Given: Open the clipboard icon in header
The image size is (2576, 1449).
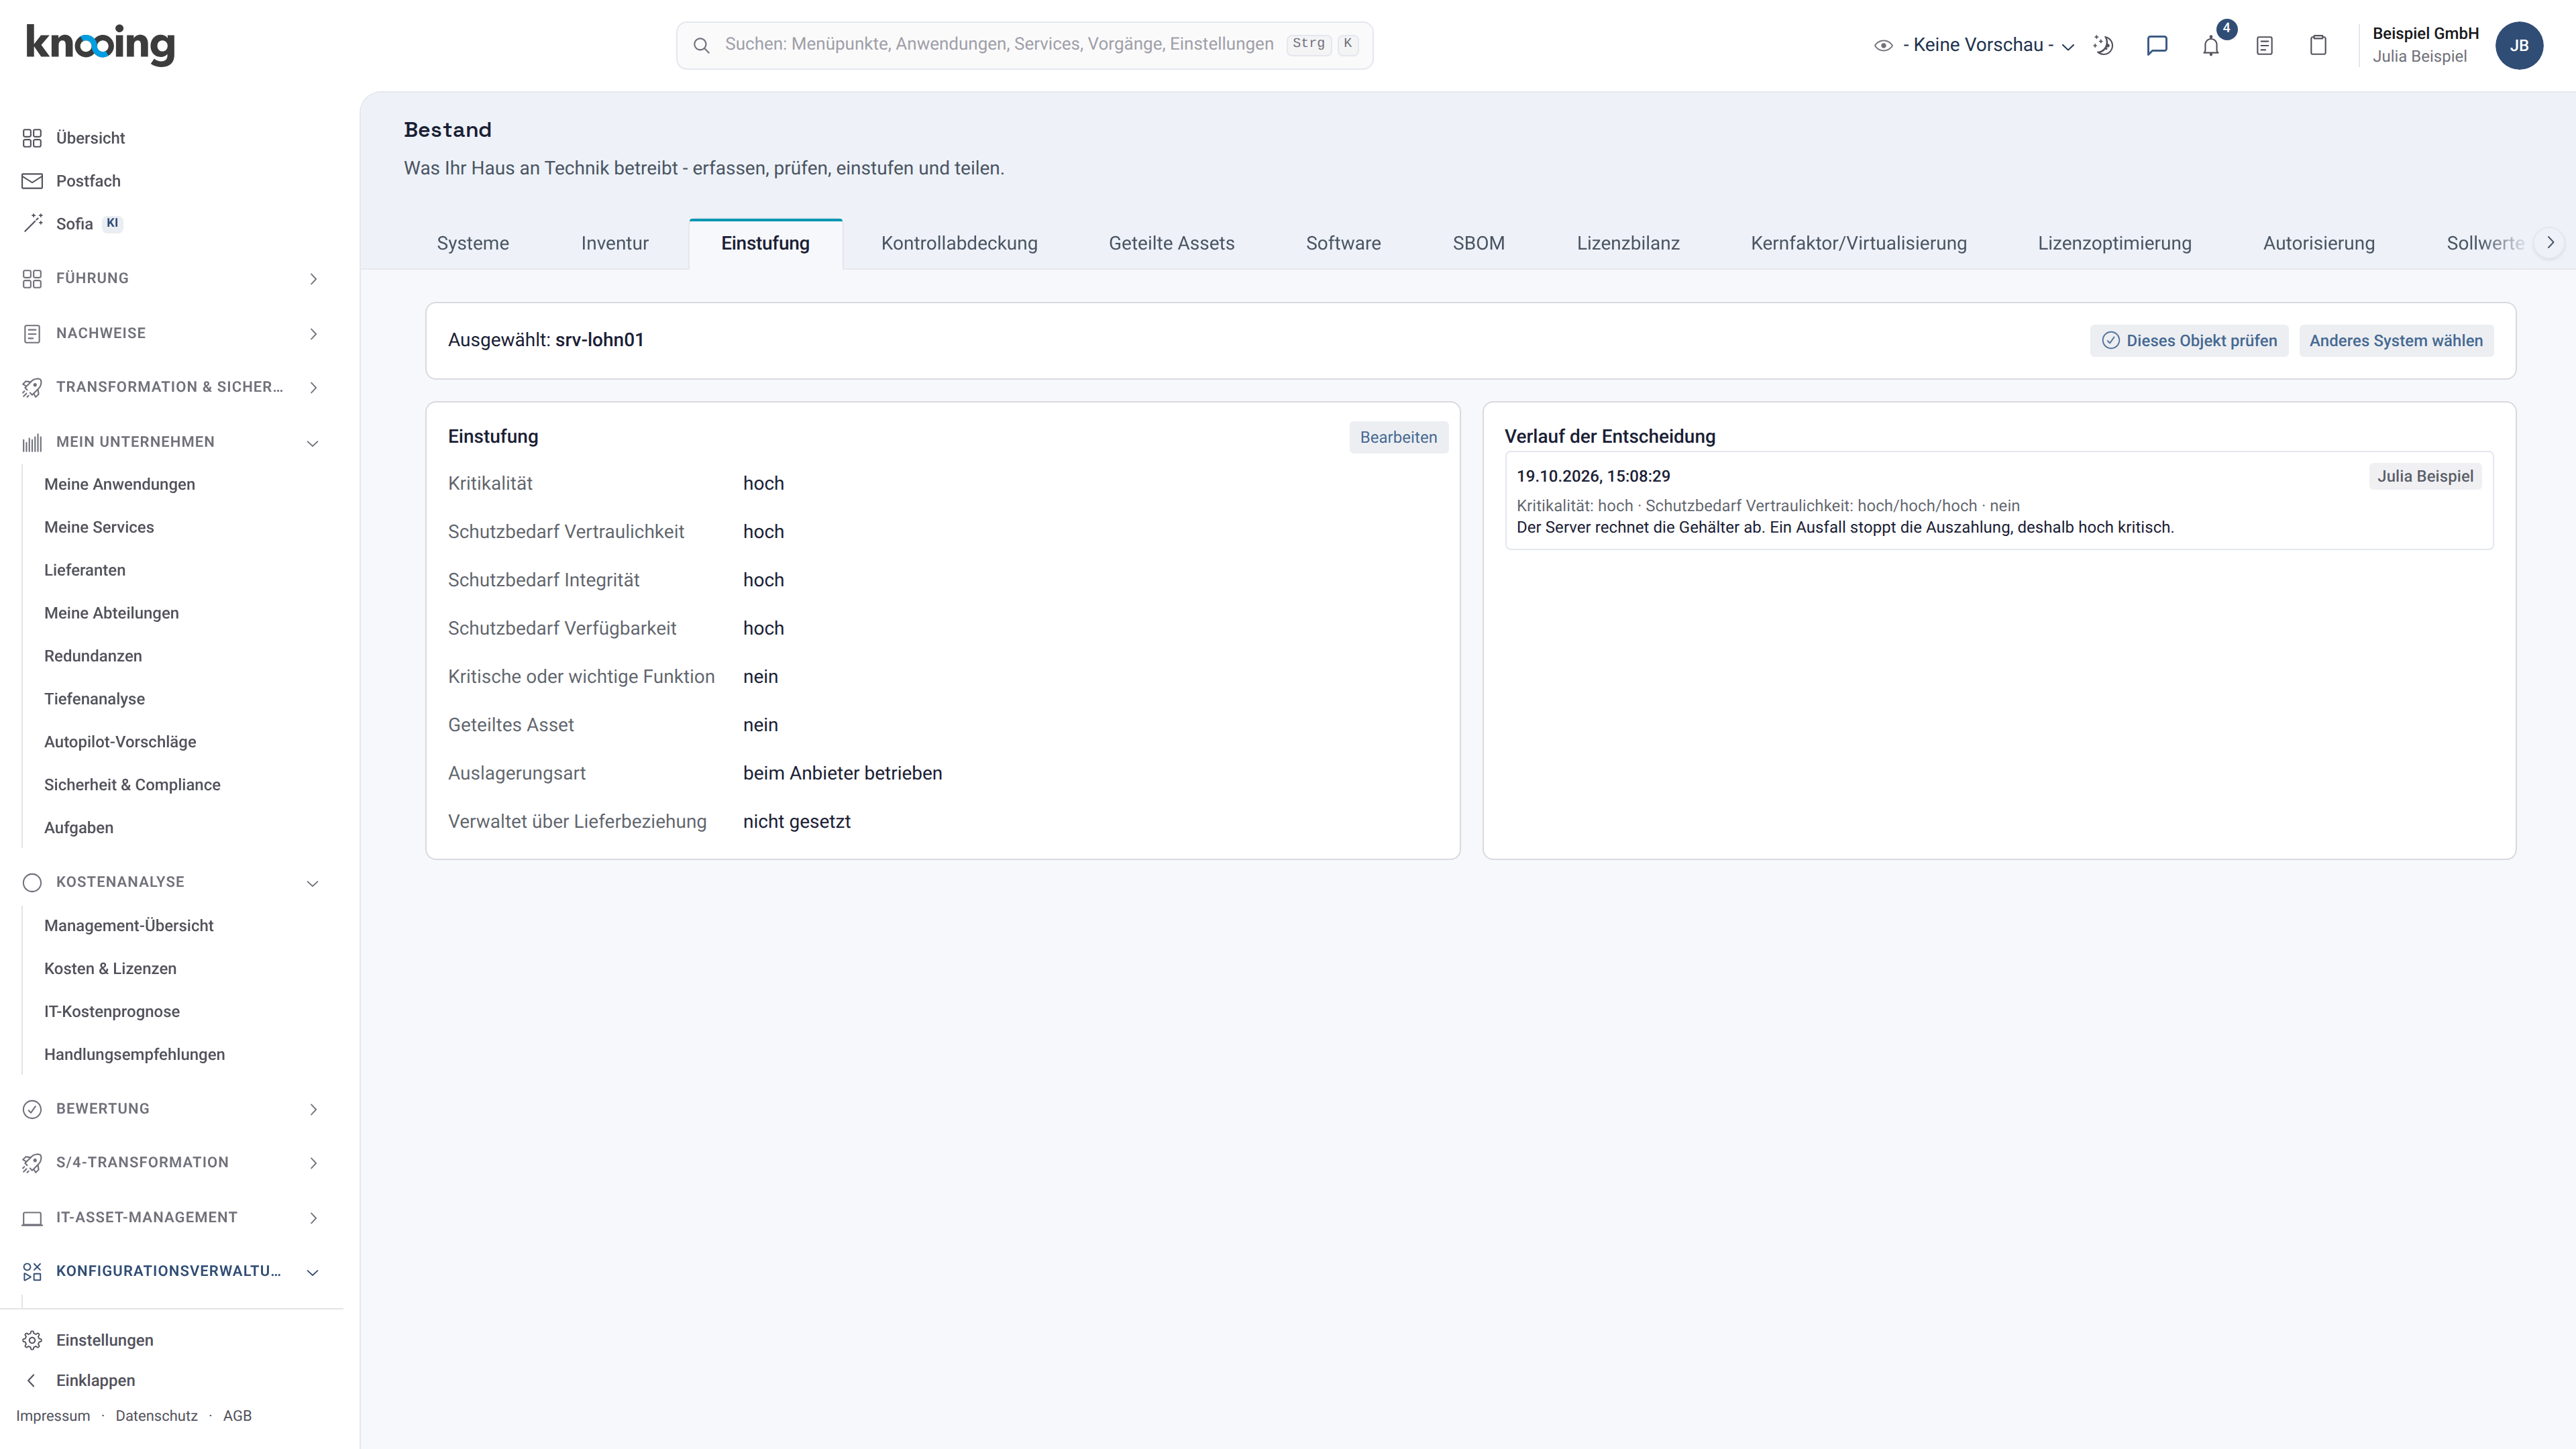Looking at the screenshot, I should (x=2318, y=45).
